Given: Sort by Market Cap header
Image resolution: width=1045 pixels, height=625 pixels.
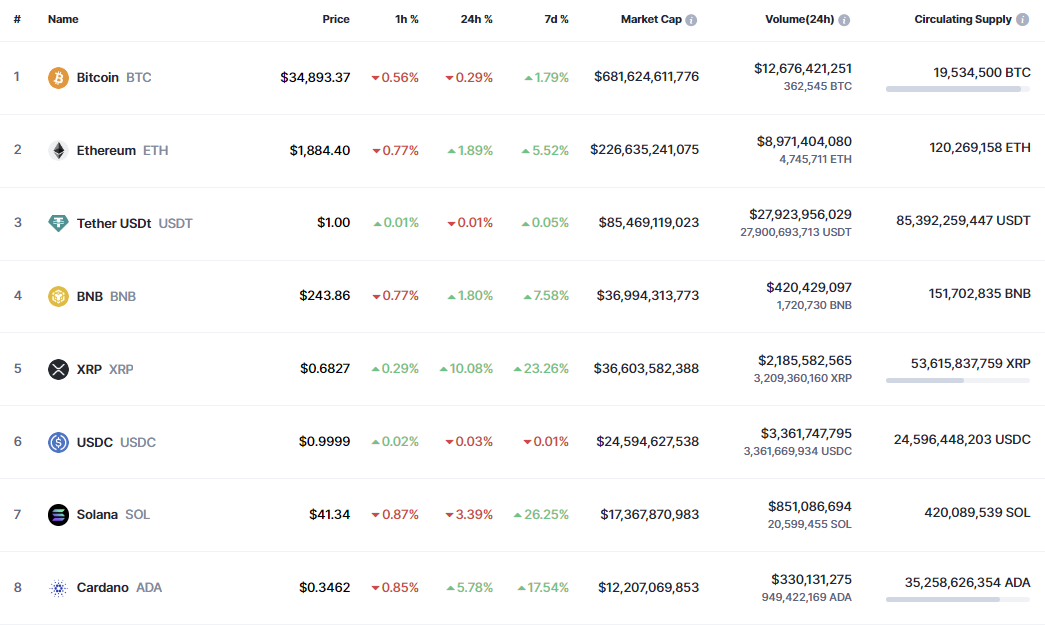Looking at the screenshot, I should click(x=651, y=19).
